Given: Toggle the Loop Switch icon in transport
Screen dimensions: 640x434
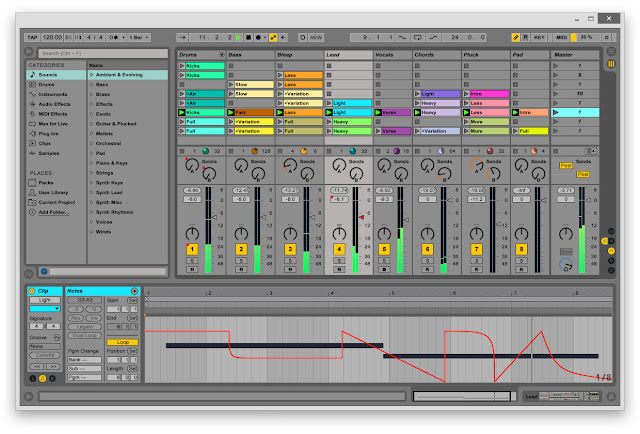Looking at the screenshot, I should coord(418,38).
